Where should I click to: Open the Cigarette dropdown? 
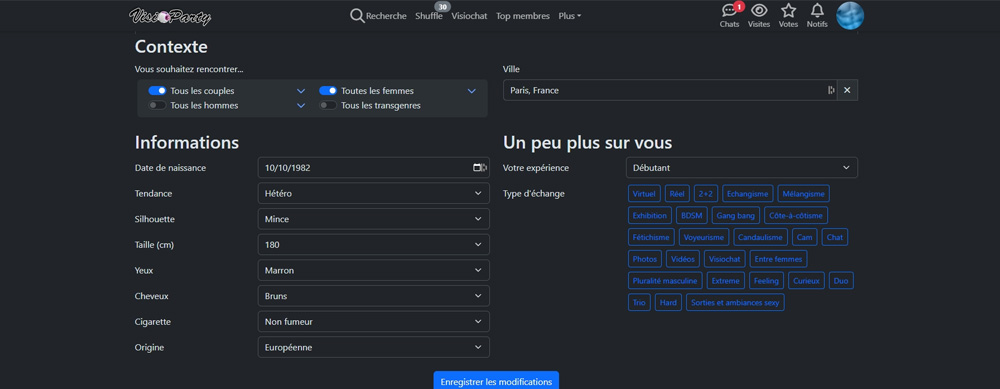[374, 322]
